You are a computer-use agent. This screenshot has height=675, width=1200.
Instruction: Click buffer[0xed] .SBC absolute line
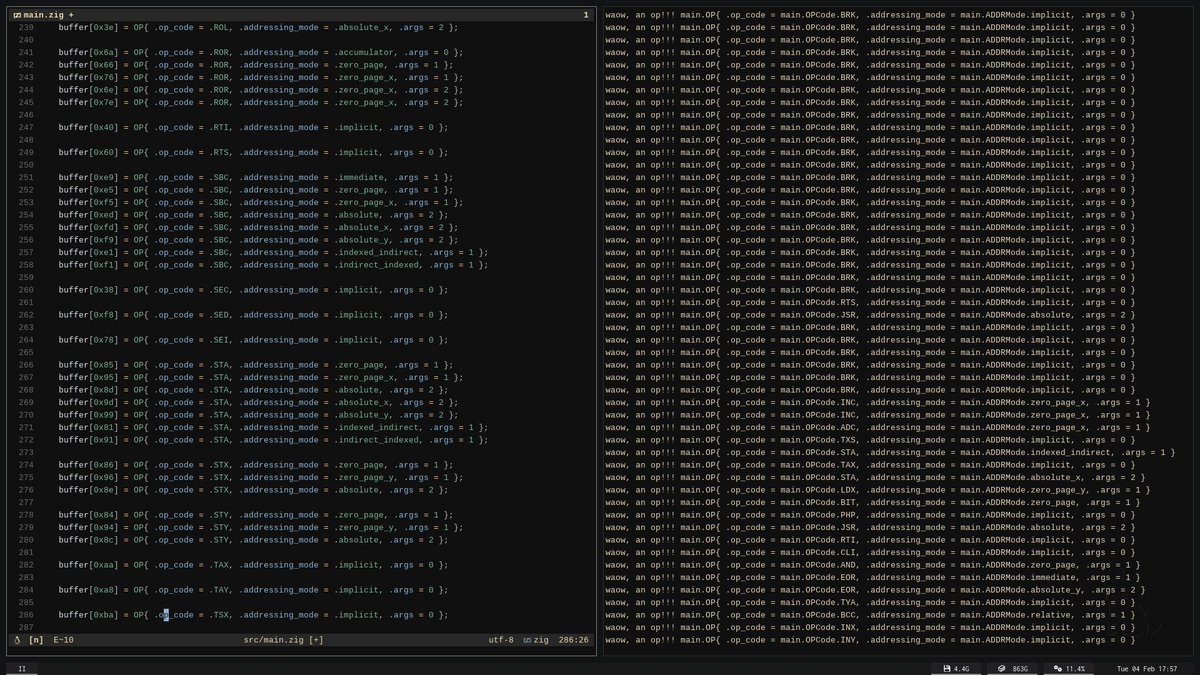pos(253,215)
